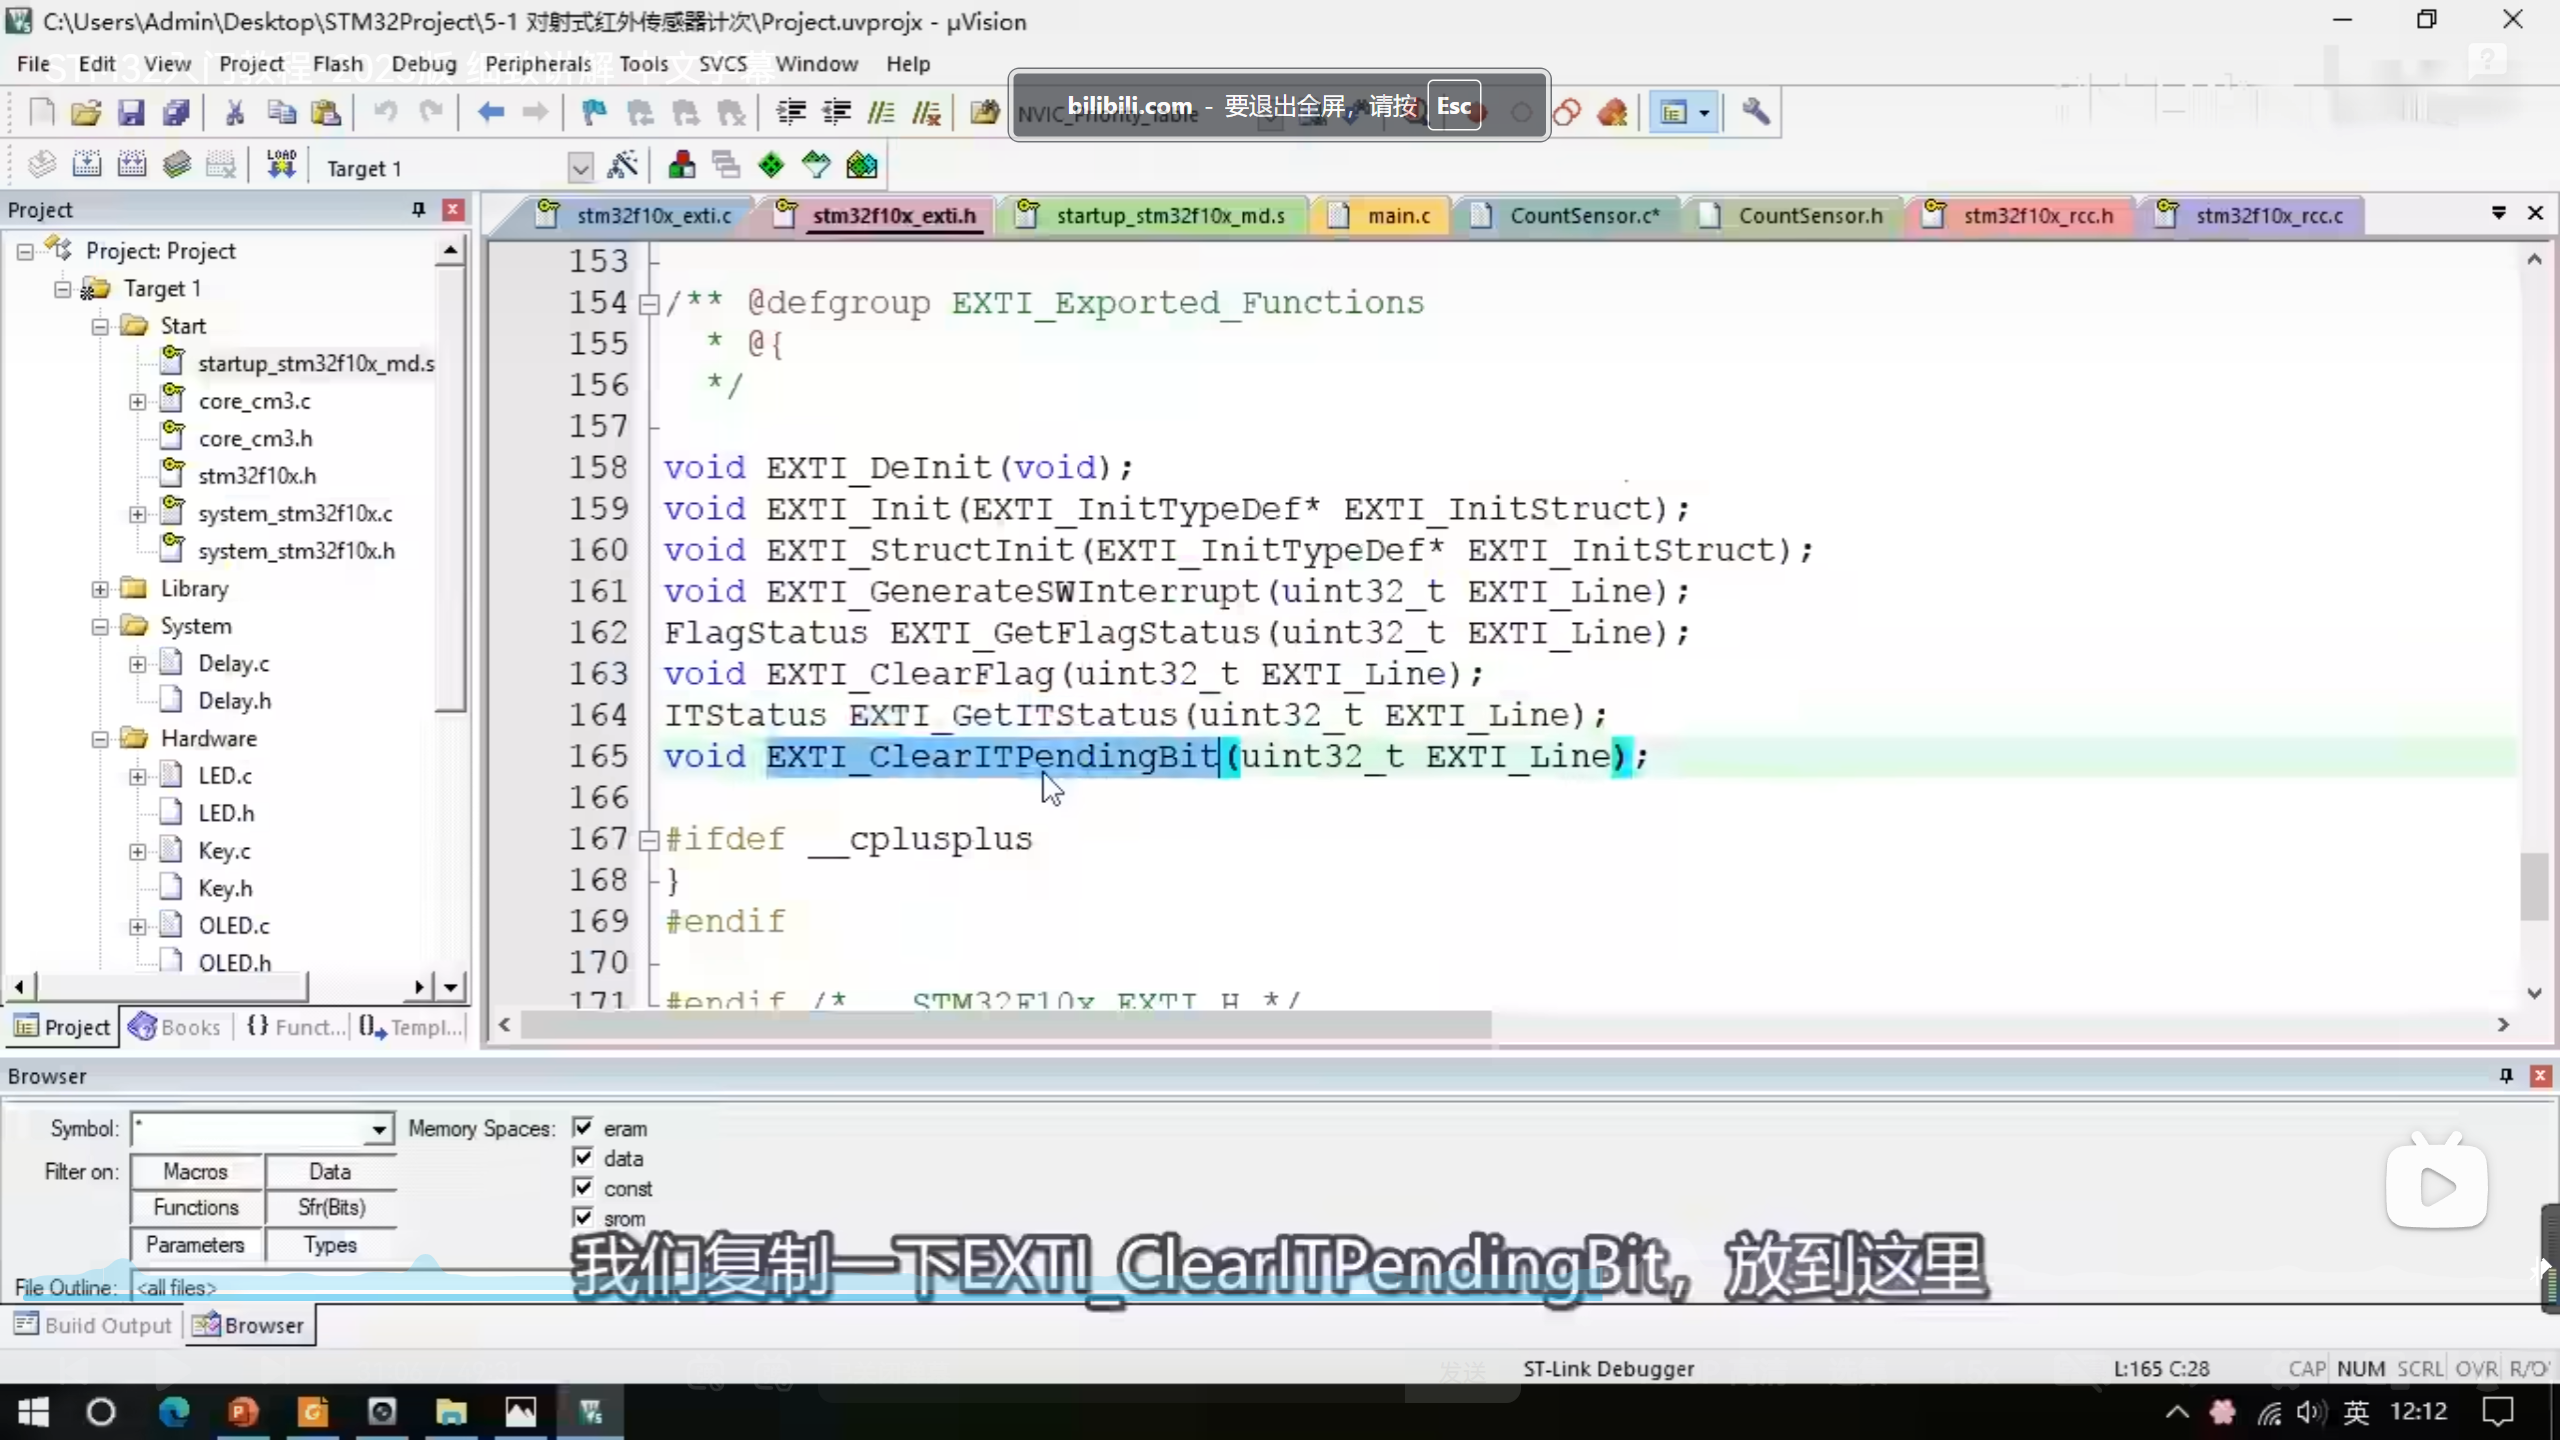Click the Configuration wrench icon
Image resolution: width=2560 pixels, height=1440 pixels.
click(x=1756, y=113)
